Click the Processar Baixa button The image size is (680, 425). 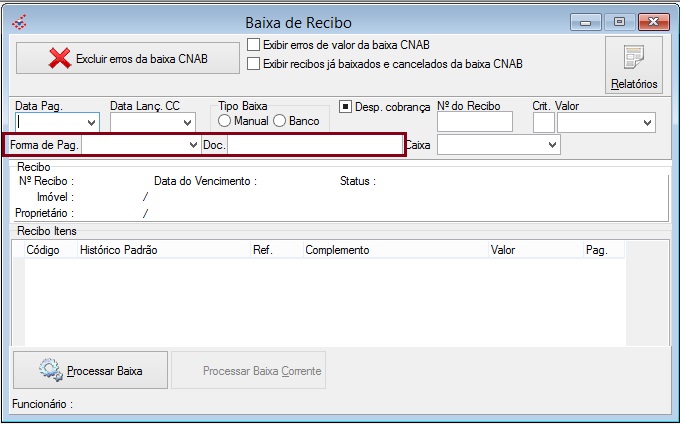(90, 370)
